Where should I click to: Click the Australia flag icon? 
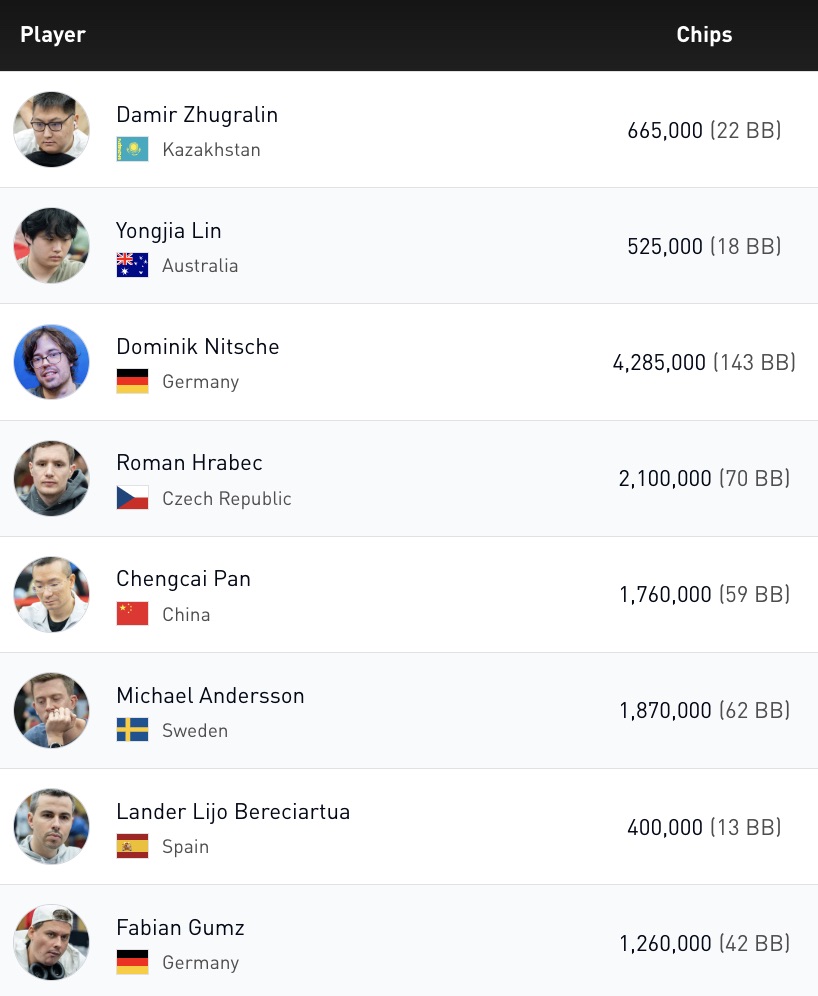pyautogui.click(x=132, y=266)
